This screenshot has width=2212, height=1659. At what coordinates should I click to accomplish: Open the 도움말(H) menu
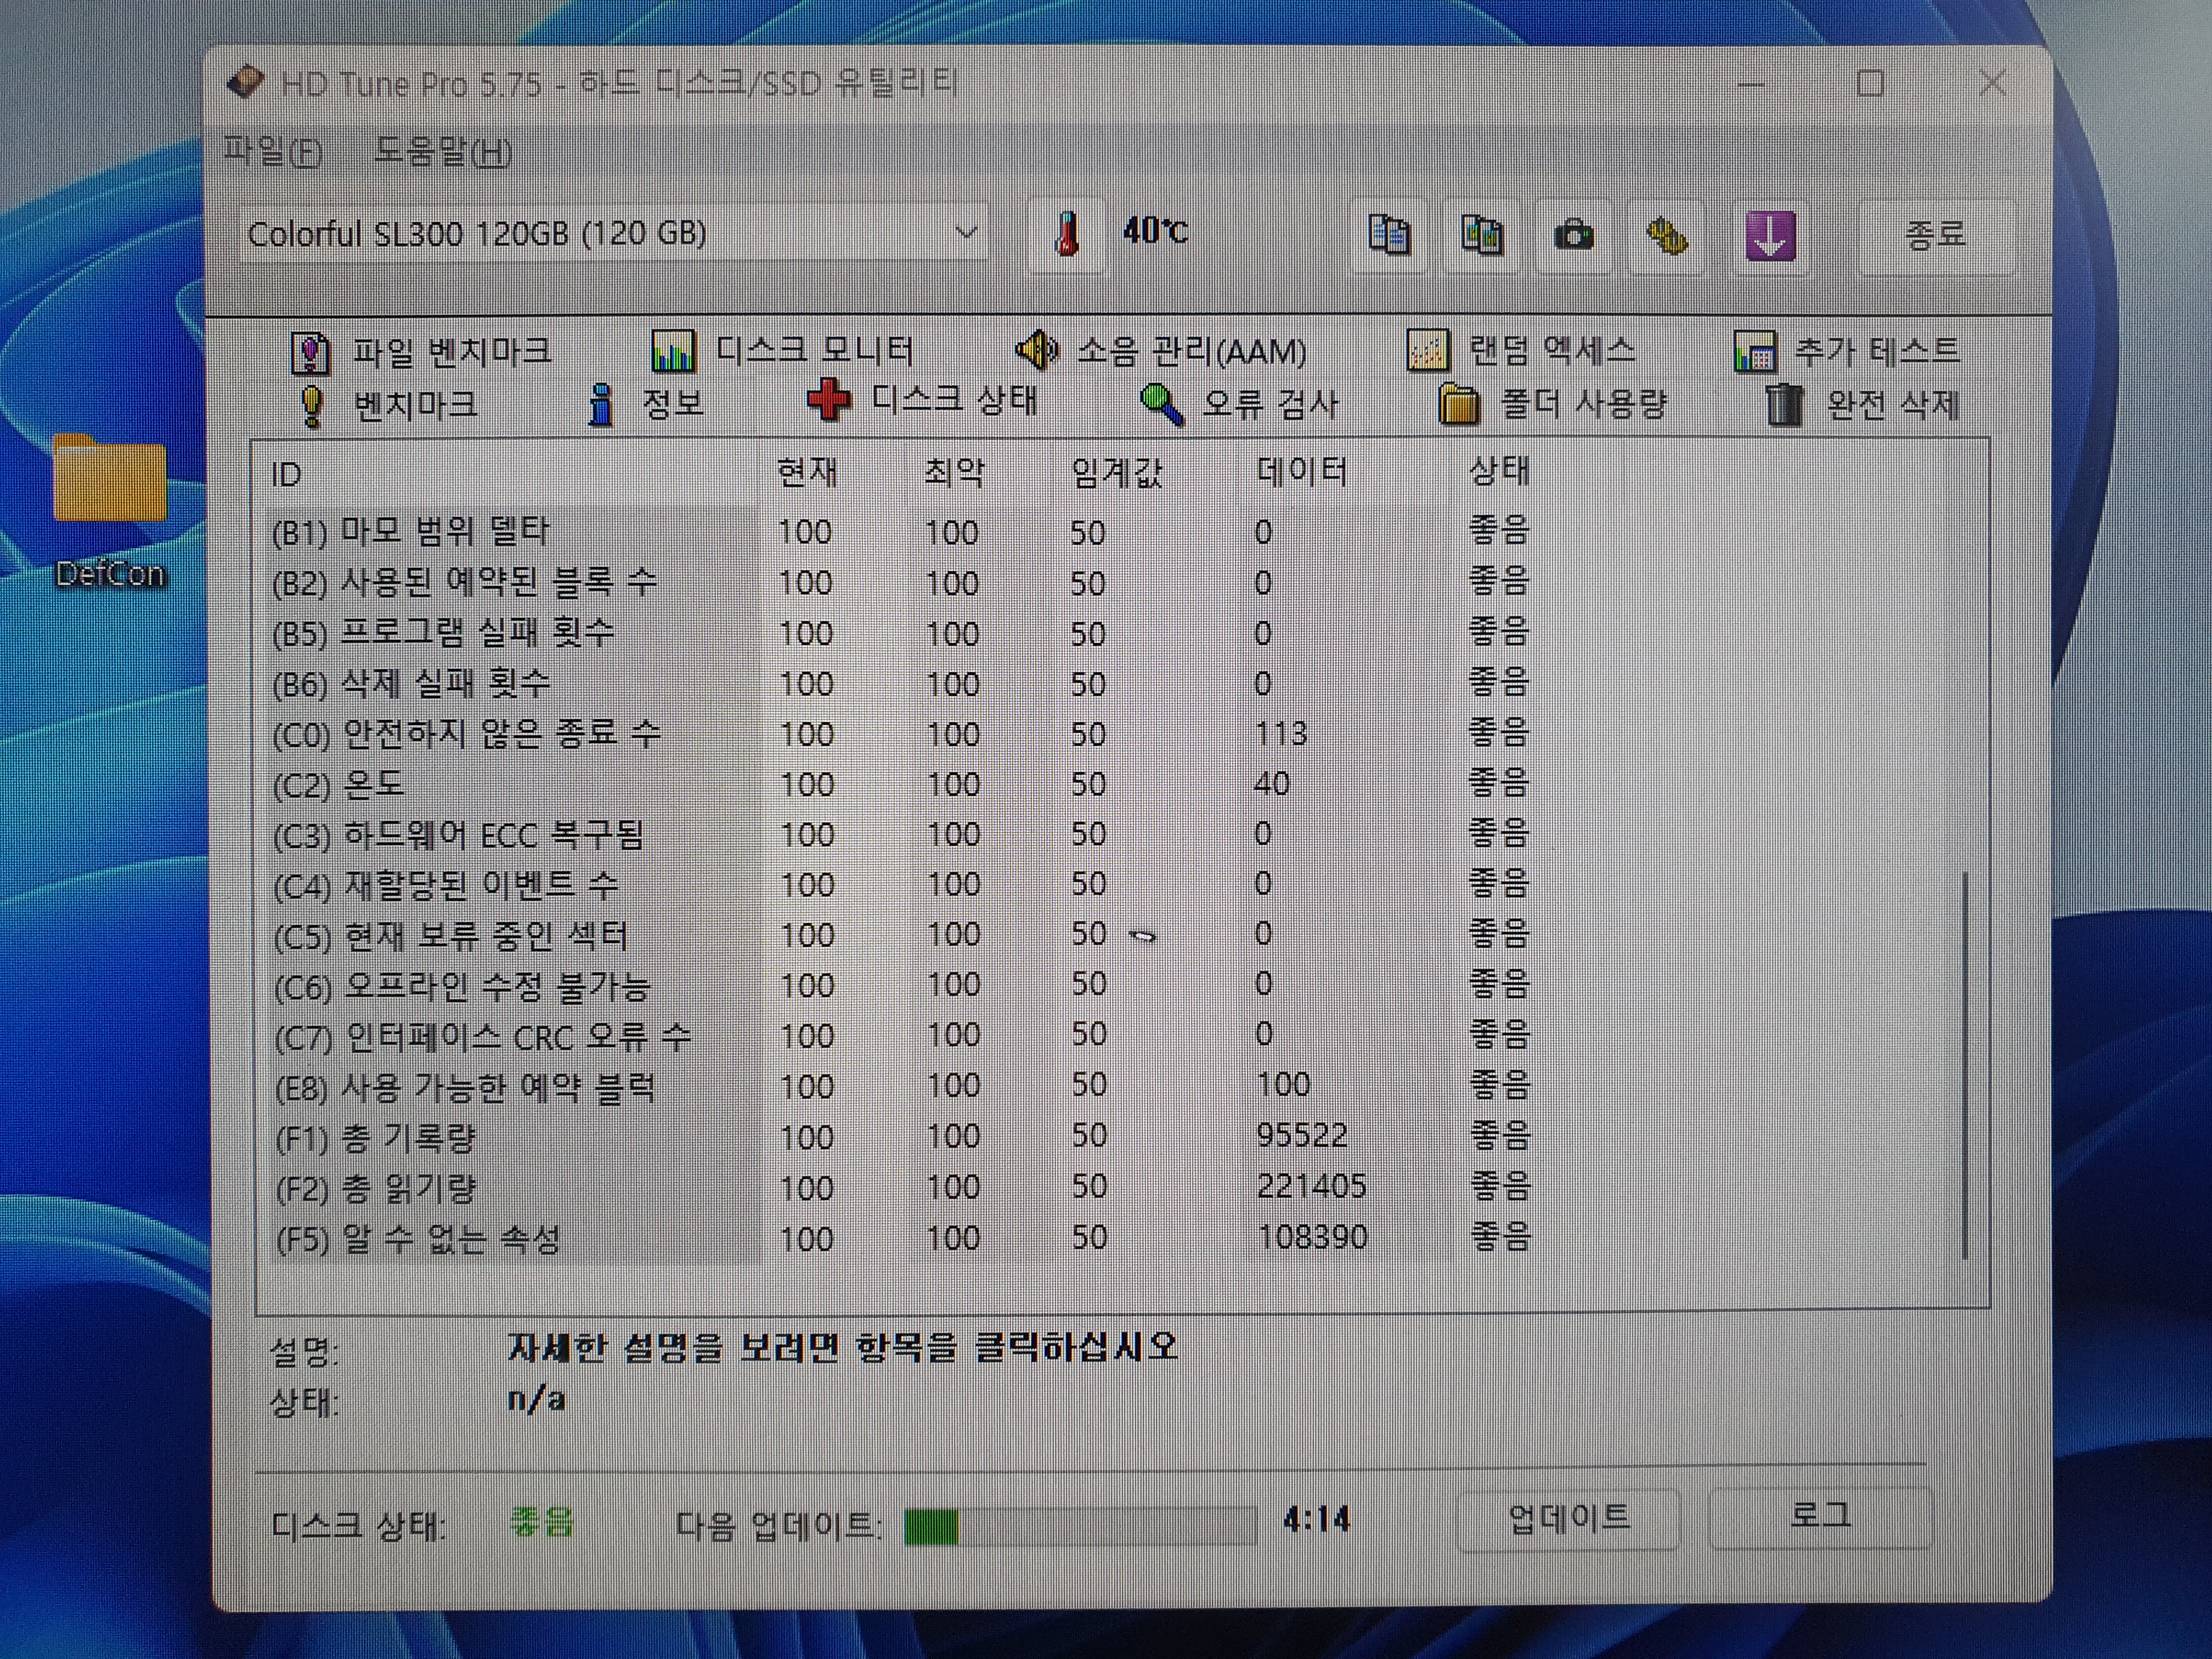(x=443, y=152)
